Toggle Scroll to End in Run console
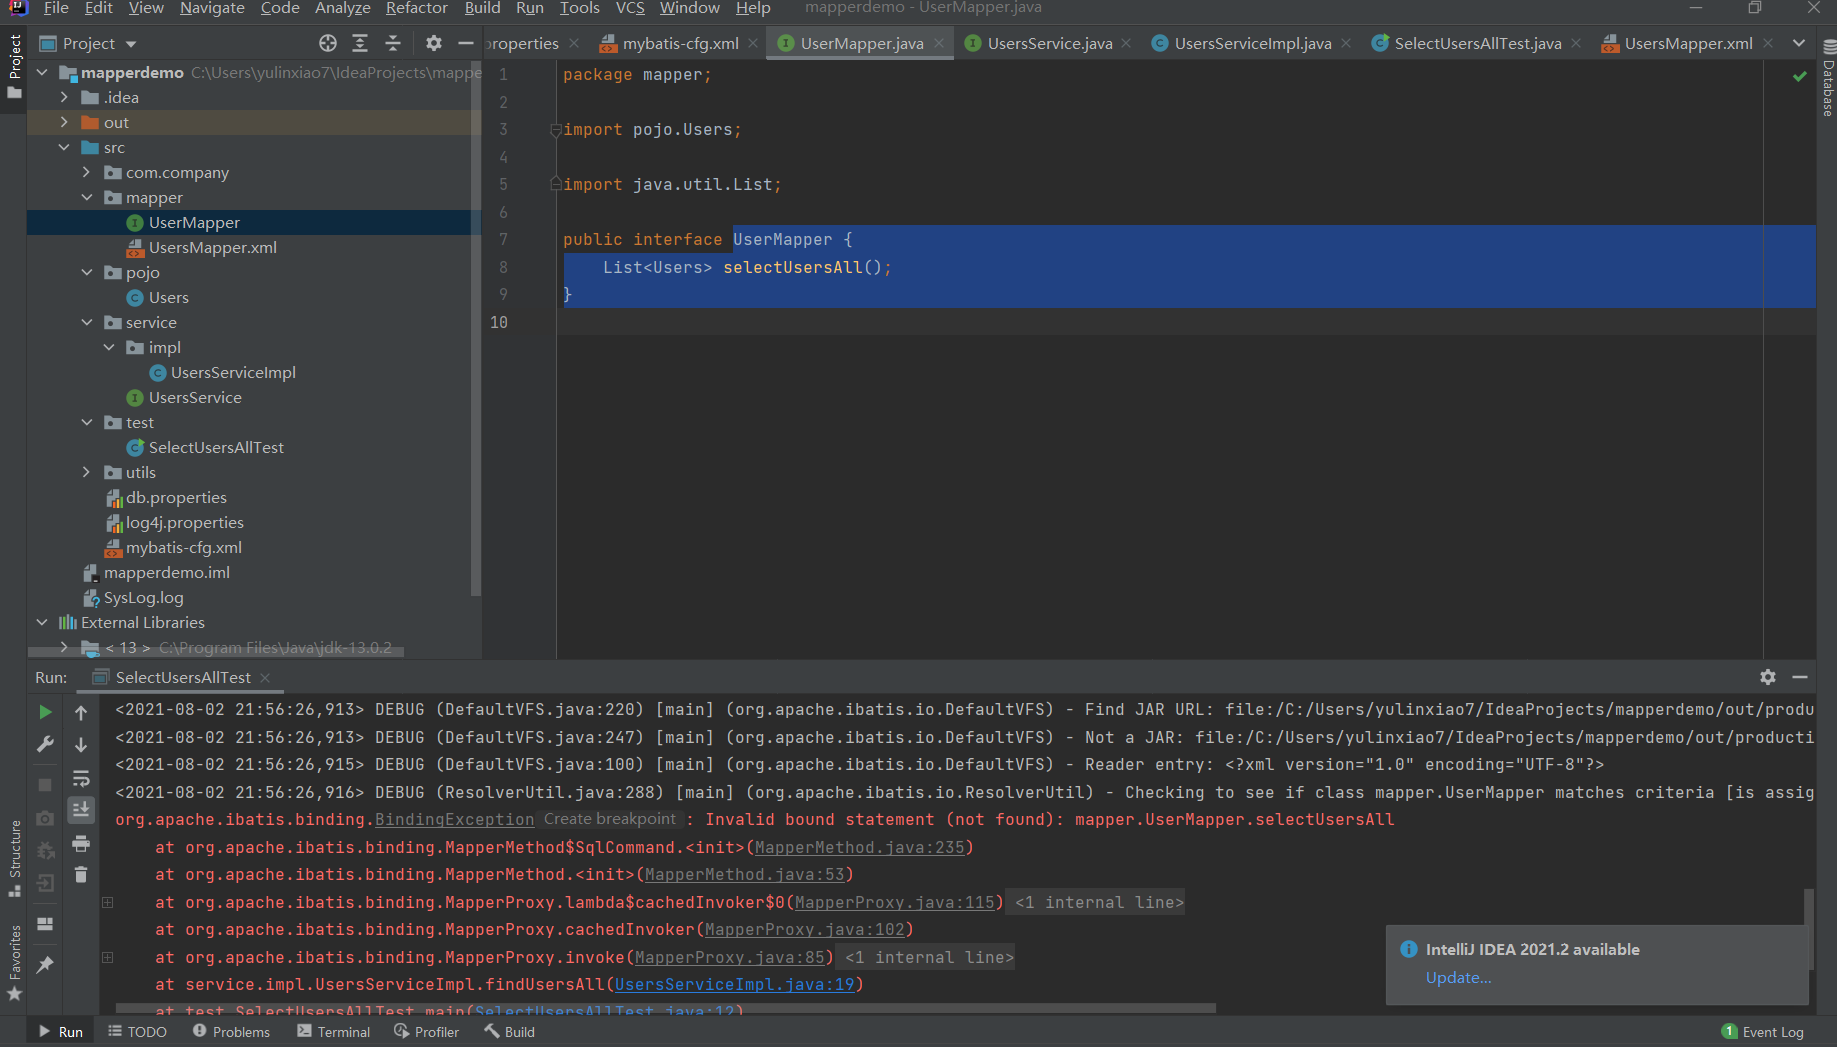The height and width of the screenshot is (1047, 1837). 81,810
